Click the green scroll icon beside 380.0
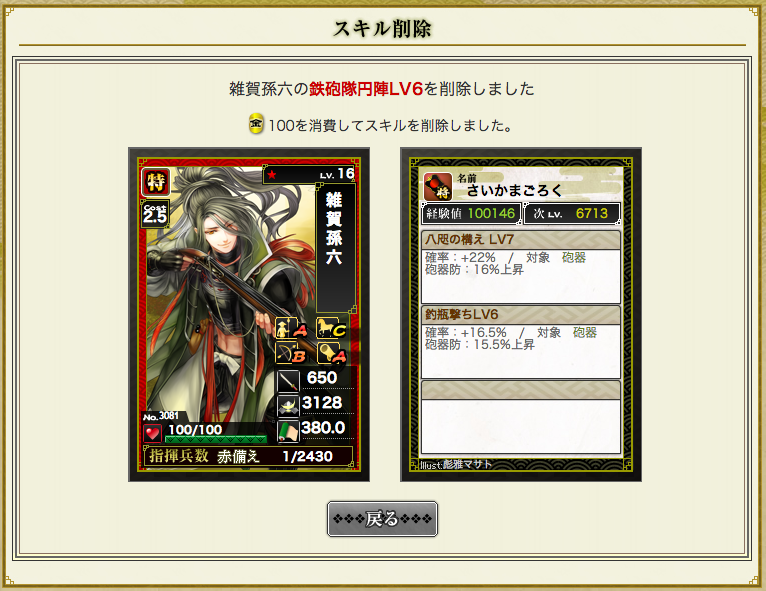Screen dimensions: 766x591 tap(288, 431)
